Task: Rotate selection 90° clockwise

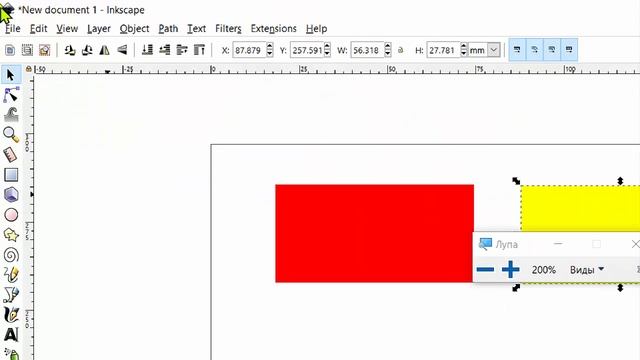Action: click(87, 50)
